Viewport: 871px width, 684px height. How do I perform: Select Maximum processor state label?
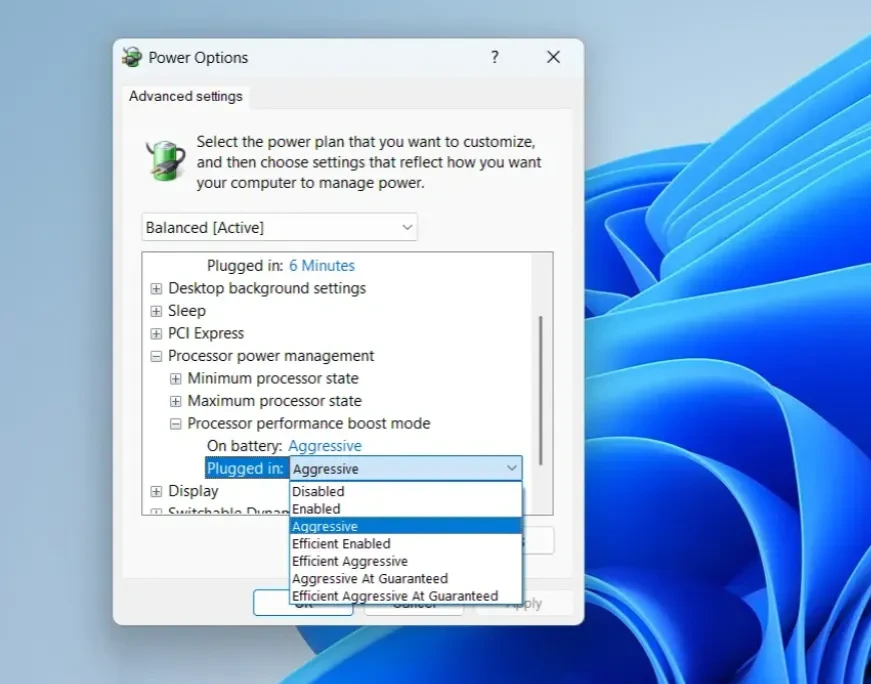pyautogui.click(x=274, y=401)
